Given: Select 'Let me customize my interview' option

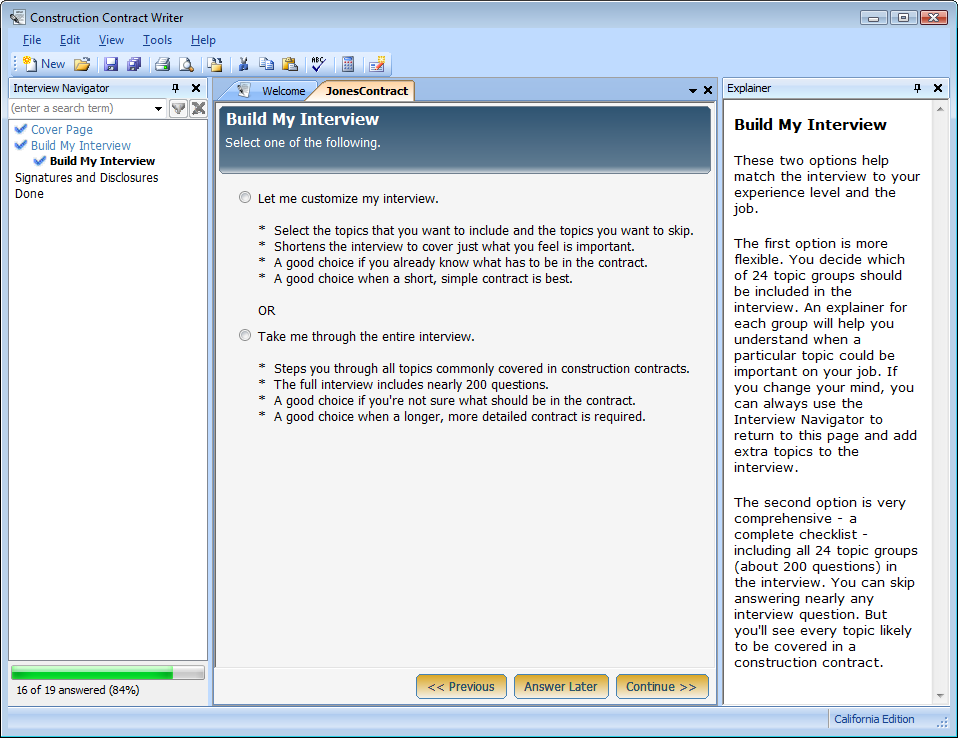Looking at the screenshot, I should (x=245, y=197).
